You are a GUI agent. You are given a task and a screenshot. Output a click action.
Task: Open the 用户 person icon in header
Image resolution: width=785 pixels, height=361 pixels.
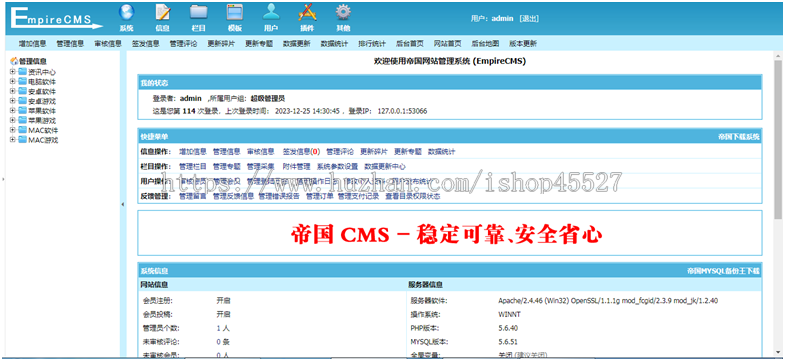[x=271, y=12]
